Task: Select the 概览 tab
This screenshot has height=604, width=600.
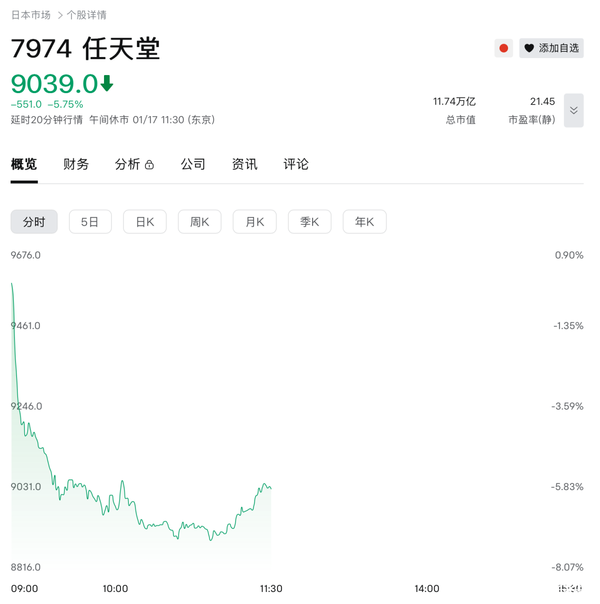Action: coord(24,164)
